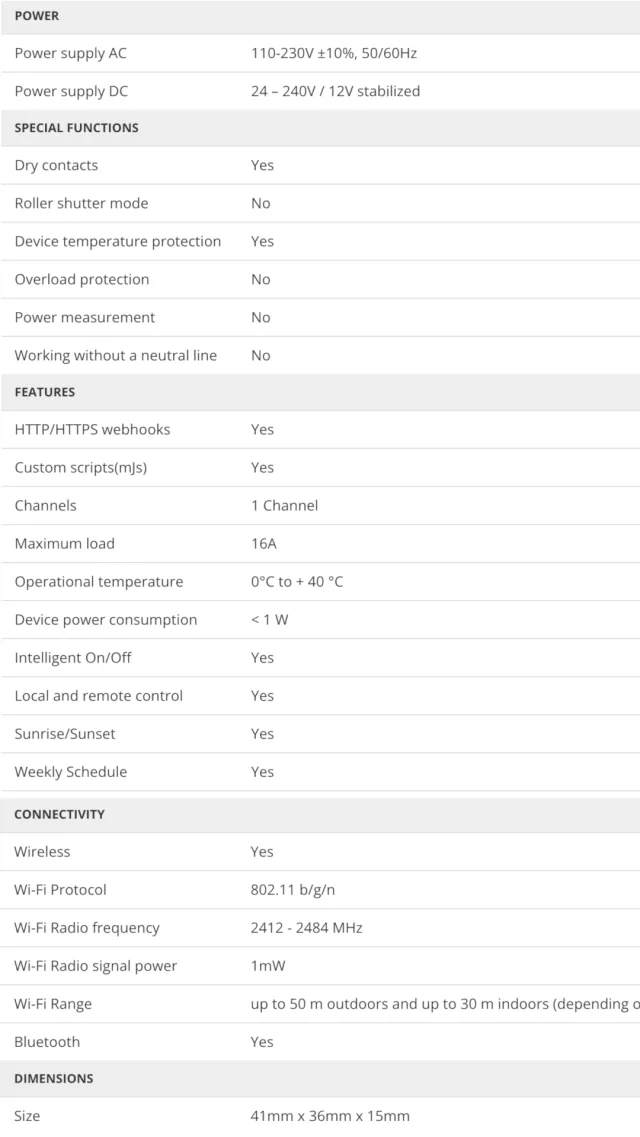
Task: Select the Power supply AC label
Action: click(x=70, y=53)
